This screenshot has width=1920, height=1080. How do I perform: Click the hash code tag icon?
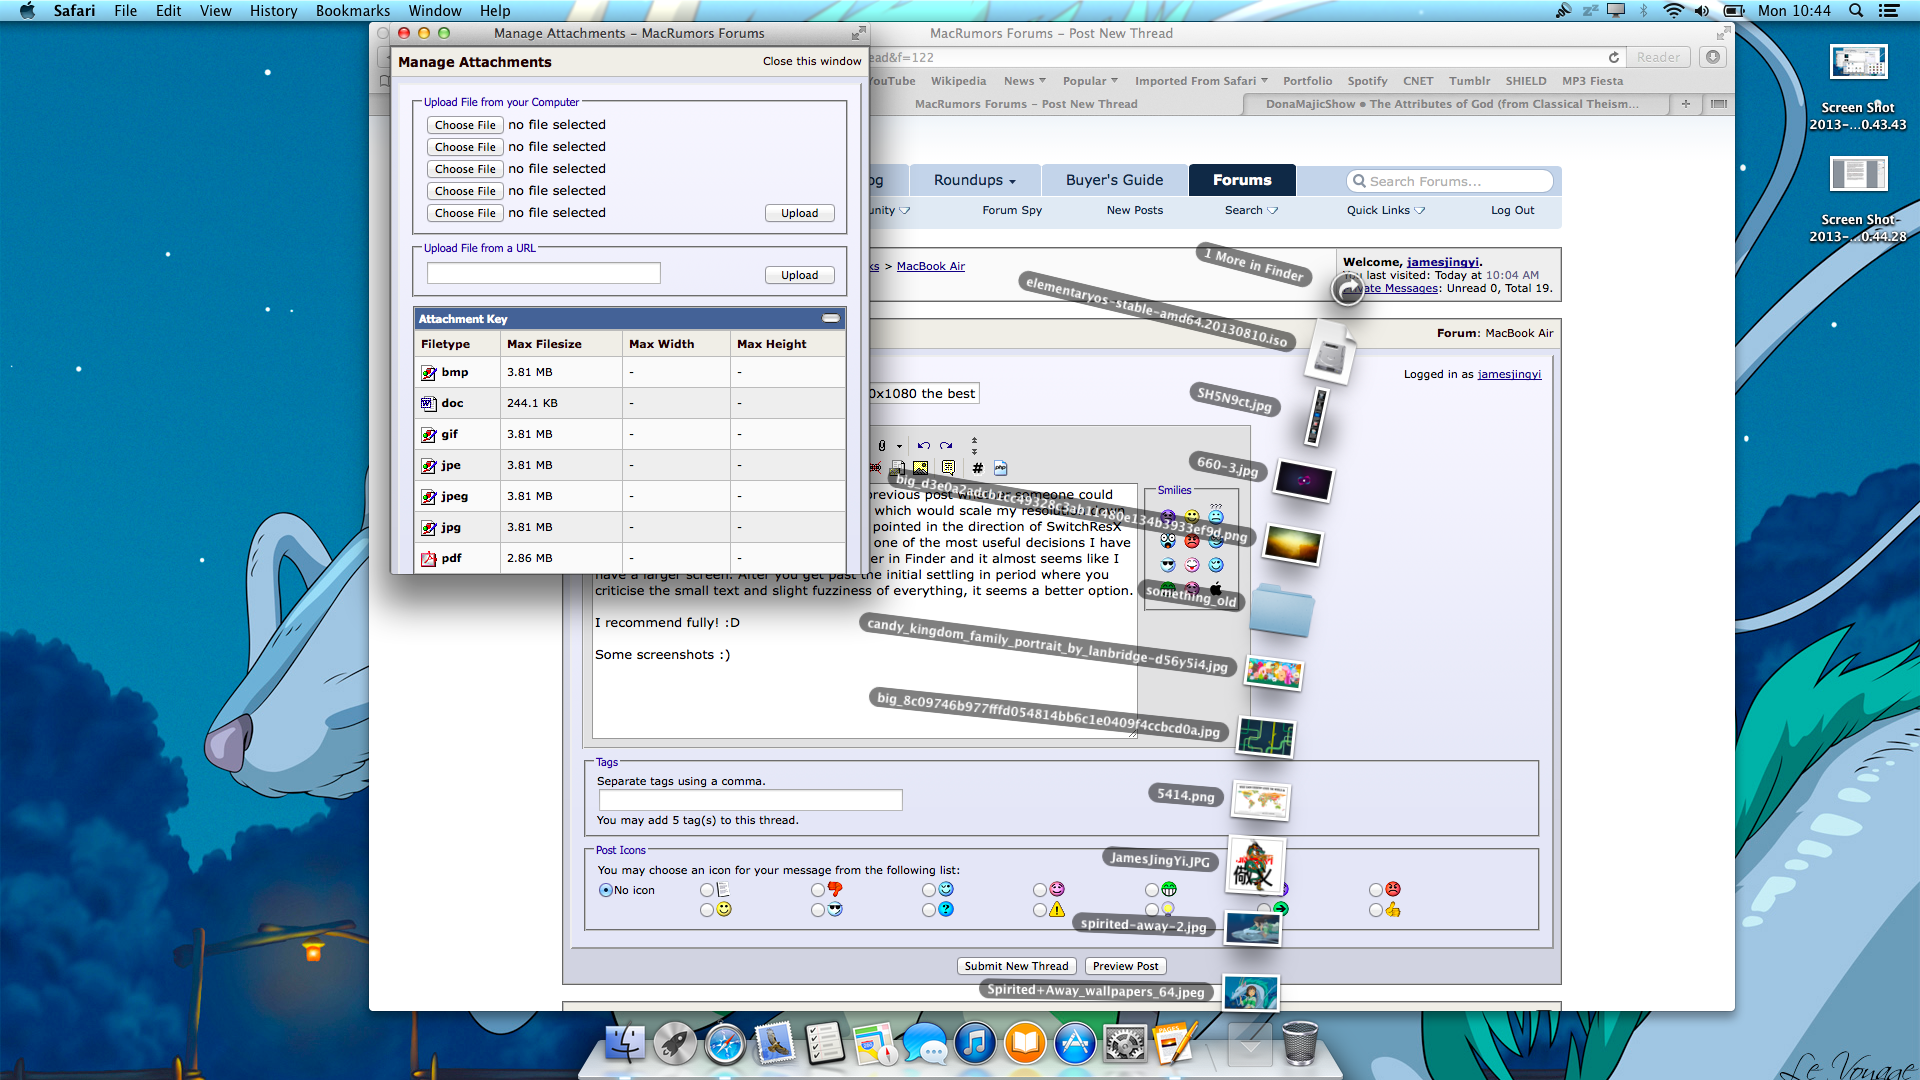(x=977, y=468)
